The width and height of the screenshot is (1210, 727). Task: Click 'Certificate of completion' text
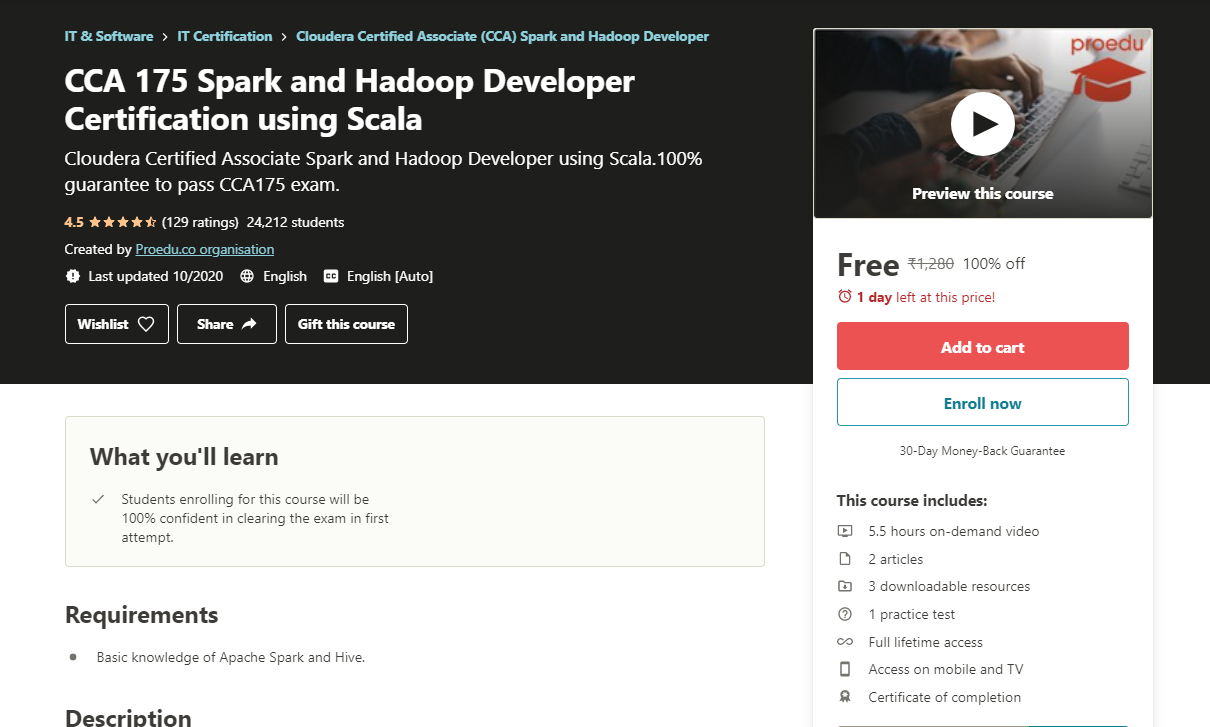point(945,697)
